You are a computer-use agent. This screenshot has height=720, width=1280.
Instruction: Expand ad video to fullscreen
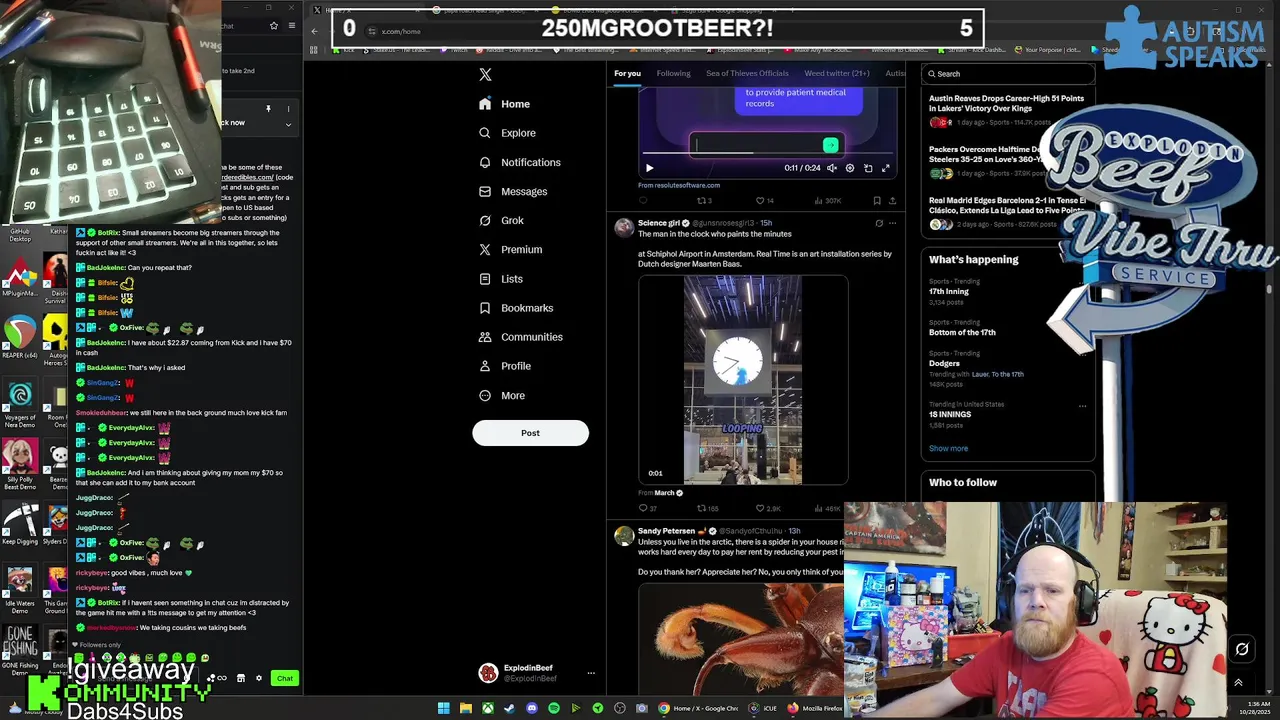886,168
